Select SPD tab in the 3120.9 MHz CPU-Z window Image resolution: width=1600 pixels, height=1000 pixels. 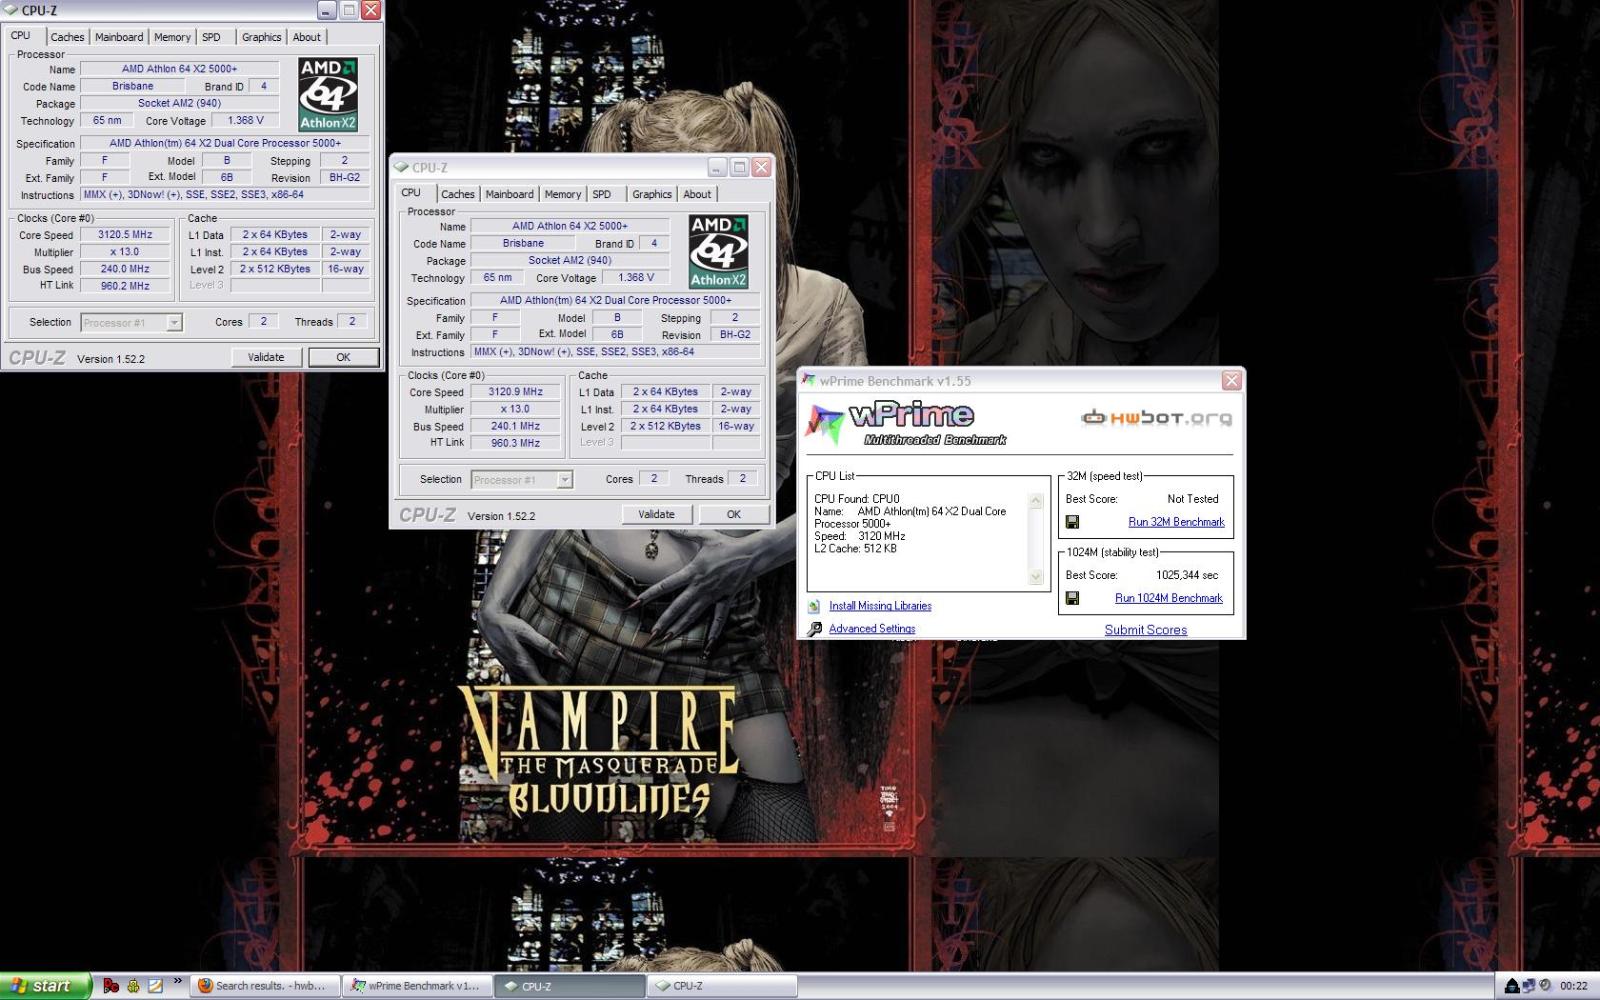[601, 194]
